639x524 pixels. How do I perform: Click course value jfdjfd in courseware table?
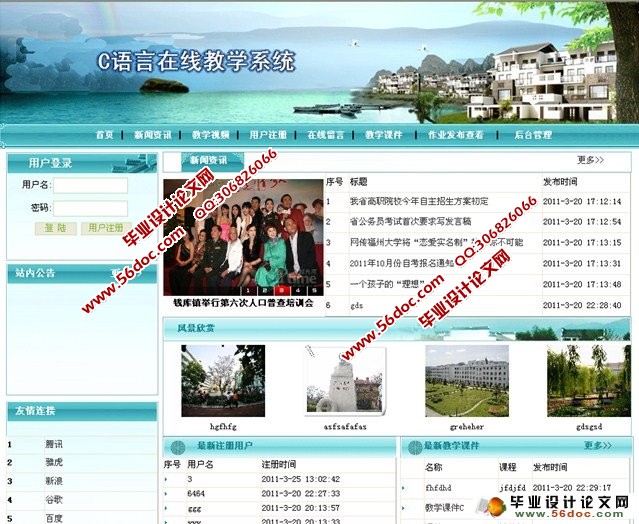pos(513,487)
